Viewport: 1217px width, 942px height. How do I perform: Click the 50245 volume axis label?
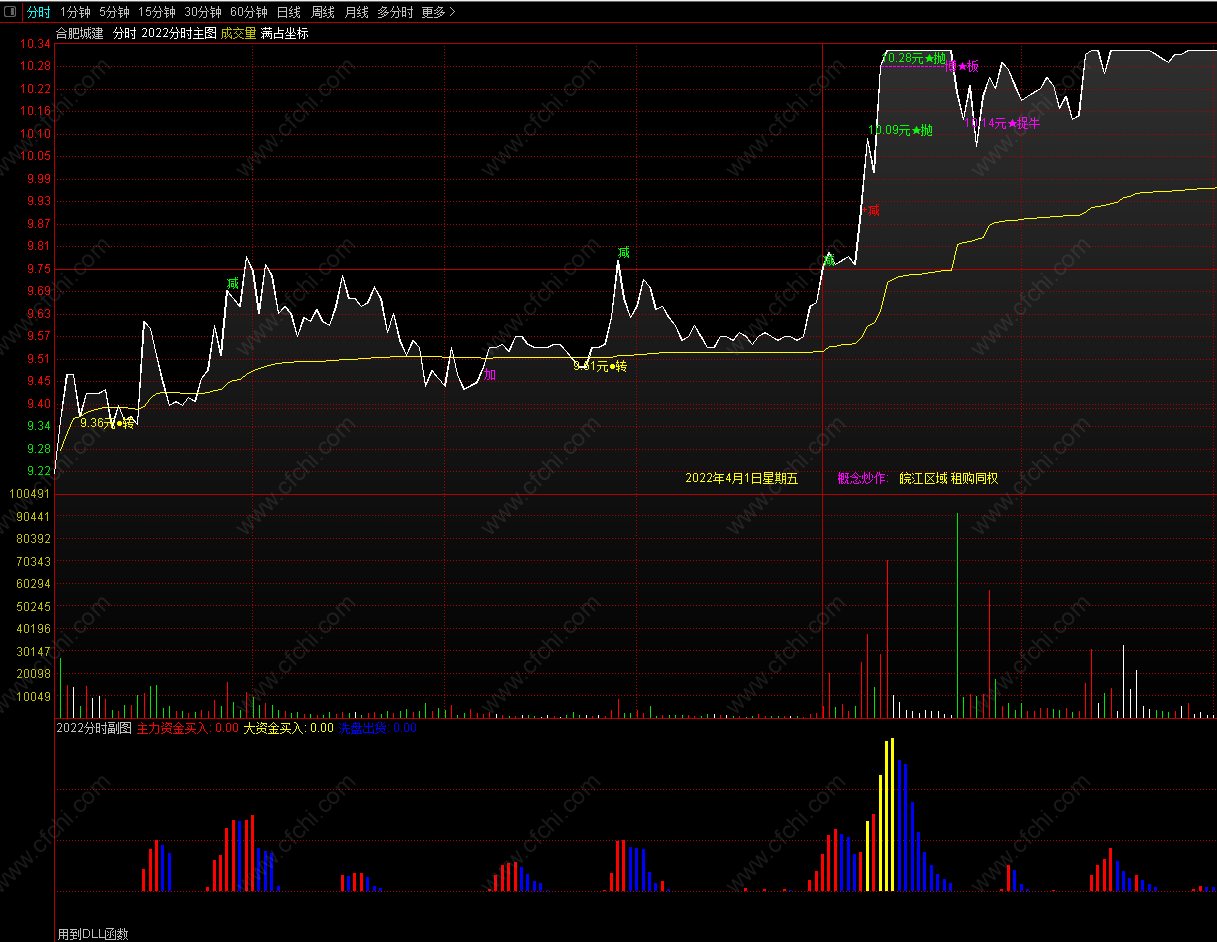[x=33, y=607]
